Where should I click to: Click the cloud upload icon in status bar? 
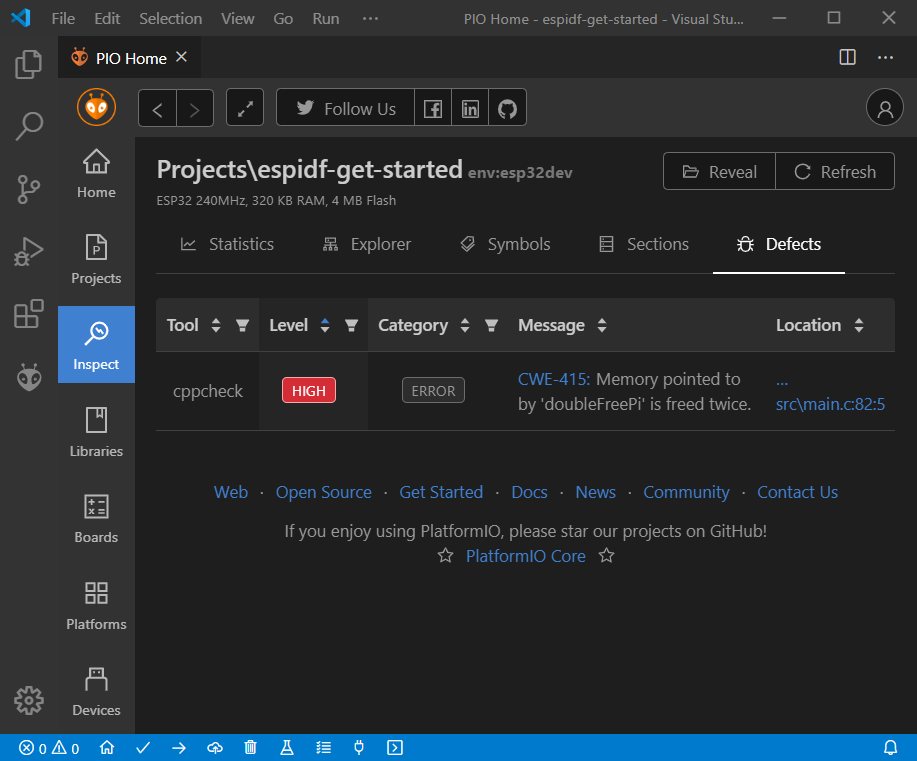coord(215,748)
